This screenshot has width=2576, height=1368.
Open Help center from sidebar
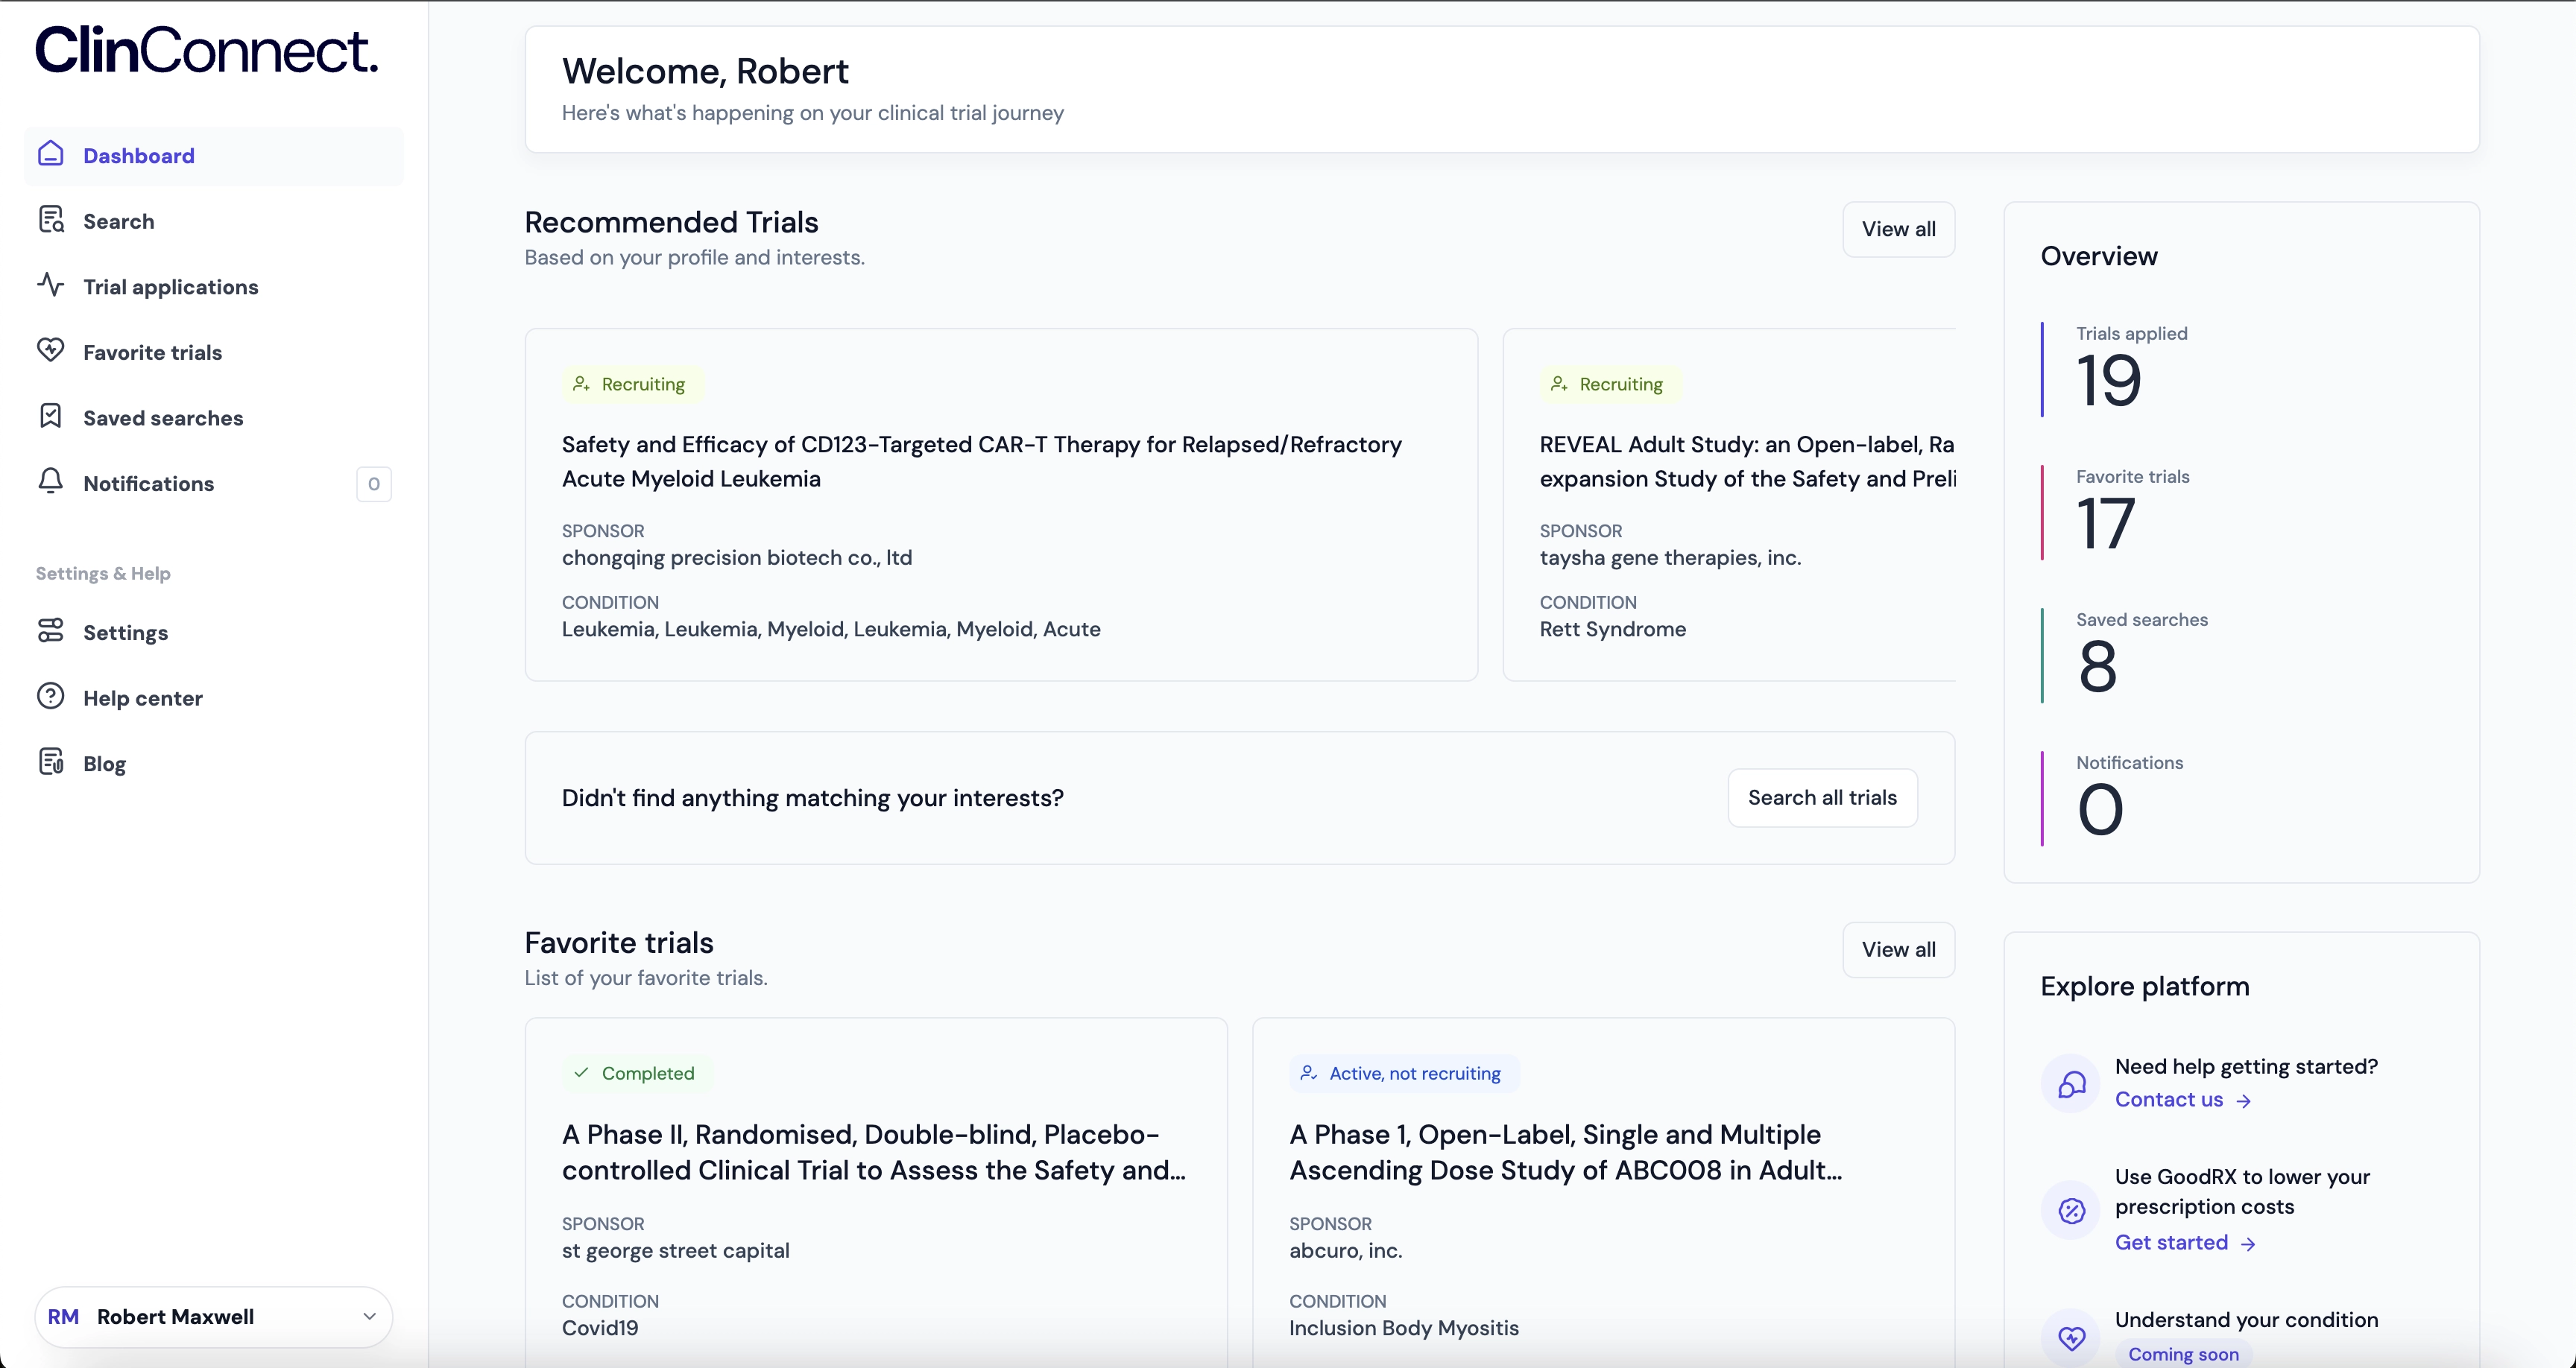(x=214, y=698)
